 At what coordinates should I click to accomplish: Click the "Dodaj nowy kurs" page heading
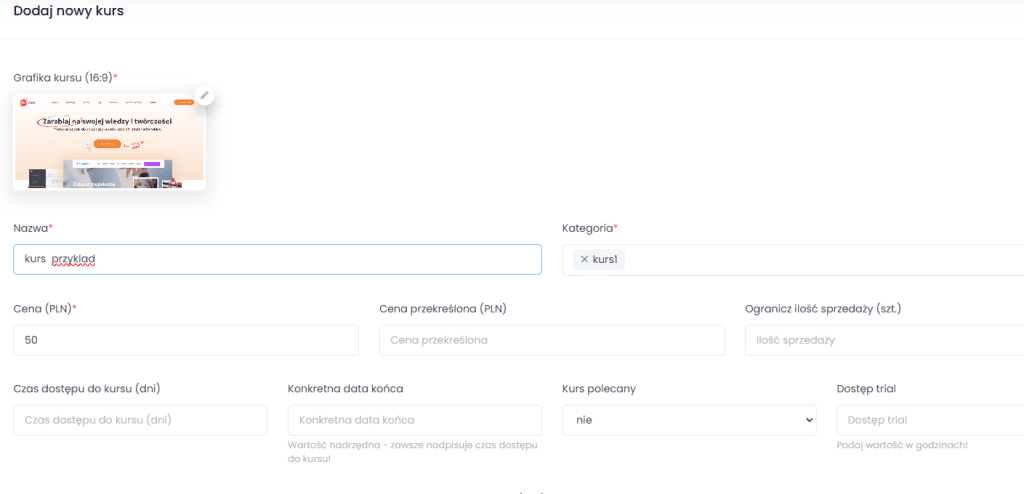tap(69, 11)
